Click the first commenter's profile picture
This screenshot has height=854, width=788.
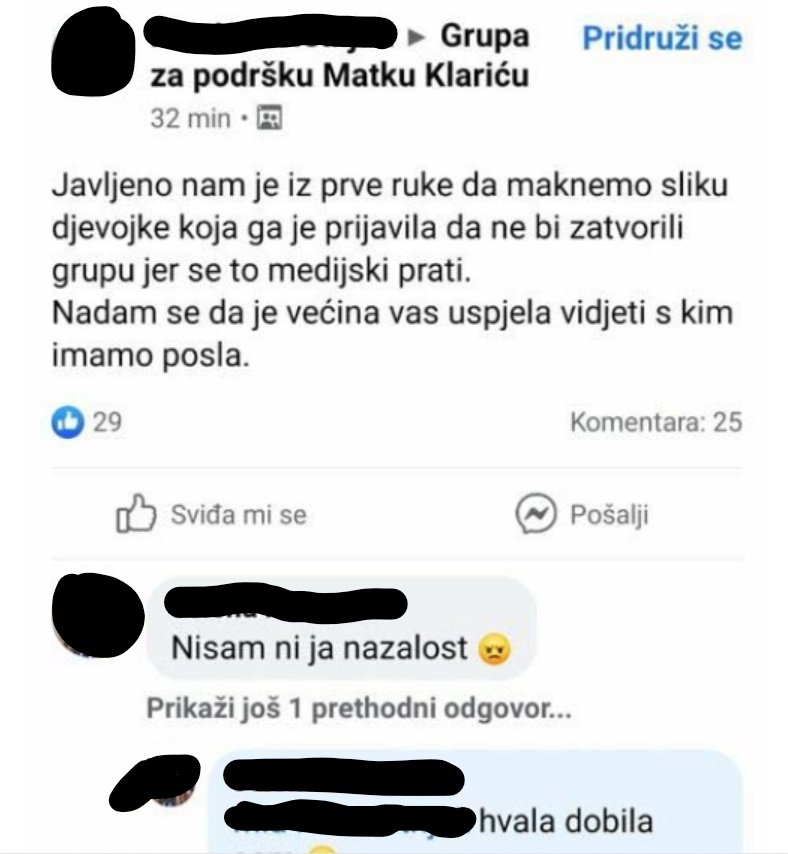[x=97, y=615]
